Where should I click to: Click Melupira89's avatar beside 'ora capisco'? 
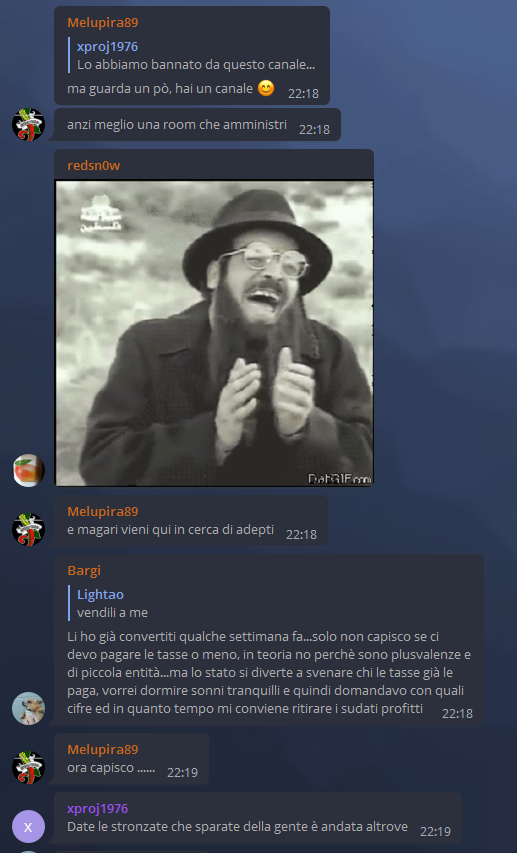click(28, 767)
